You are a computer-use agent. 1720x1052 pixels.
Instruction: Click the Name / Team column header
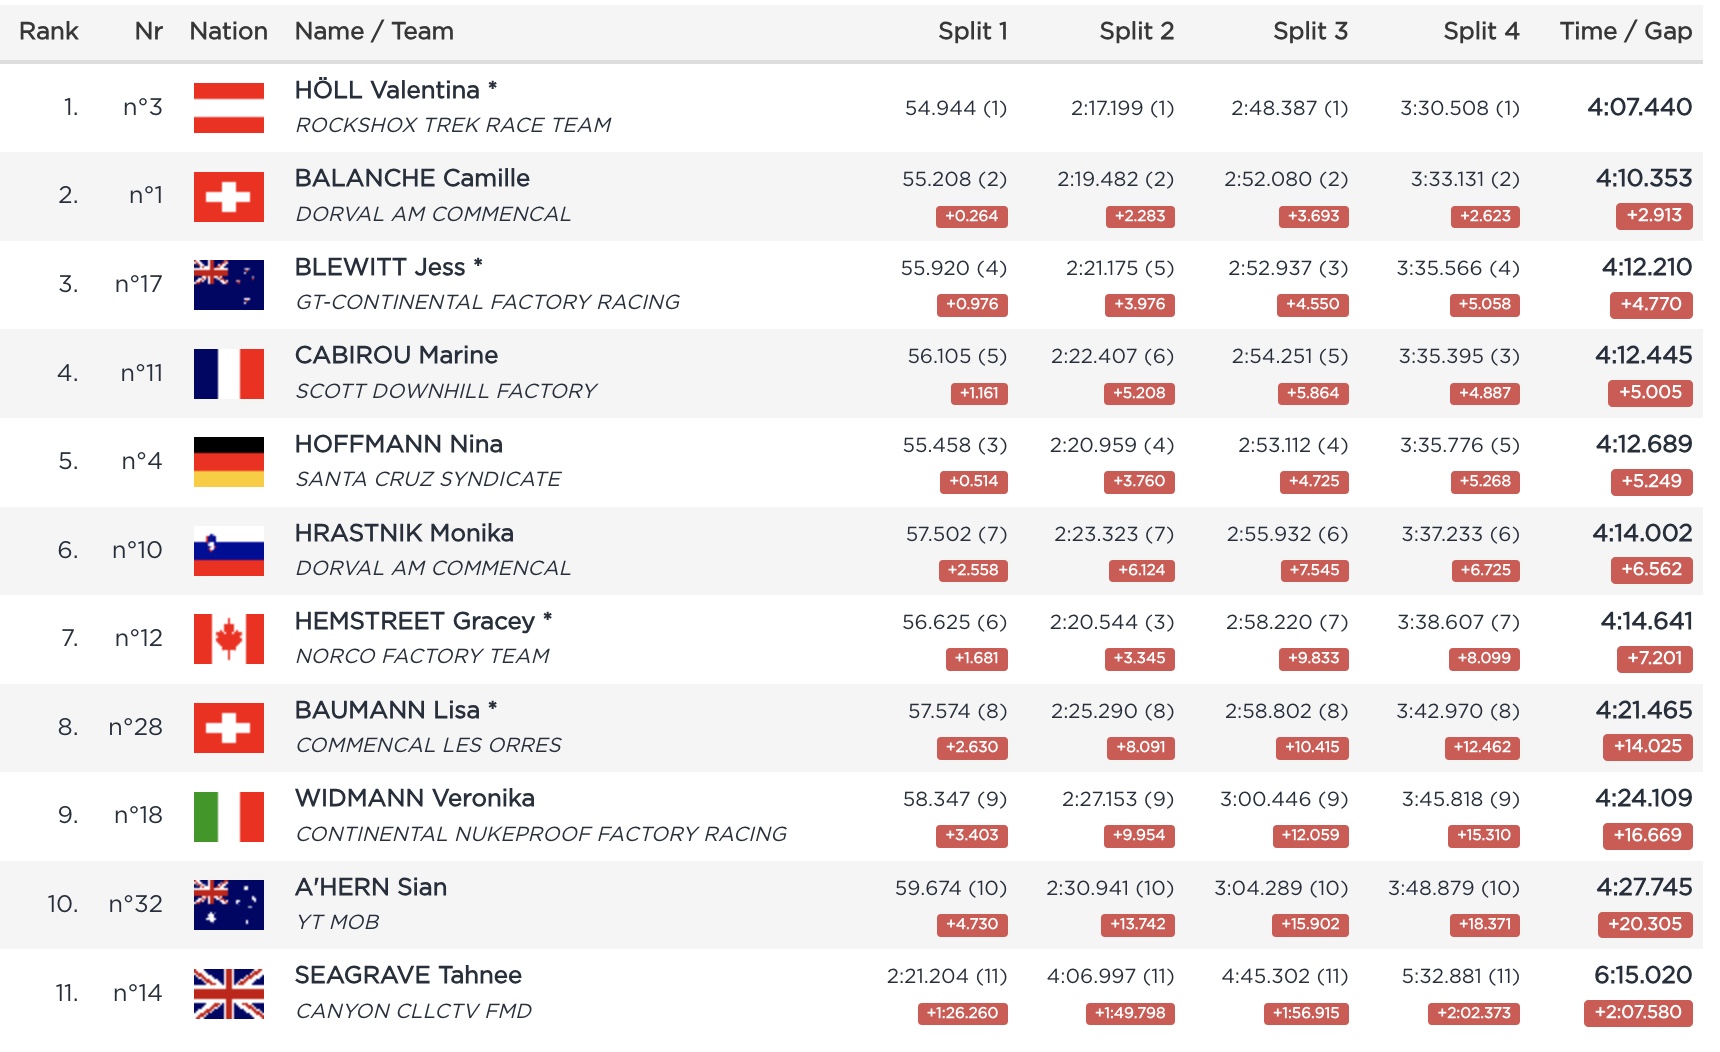(374, 32)
